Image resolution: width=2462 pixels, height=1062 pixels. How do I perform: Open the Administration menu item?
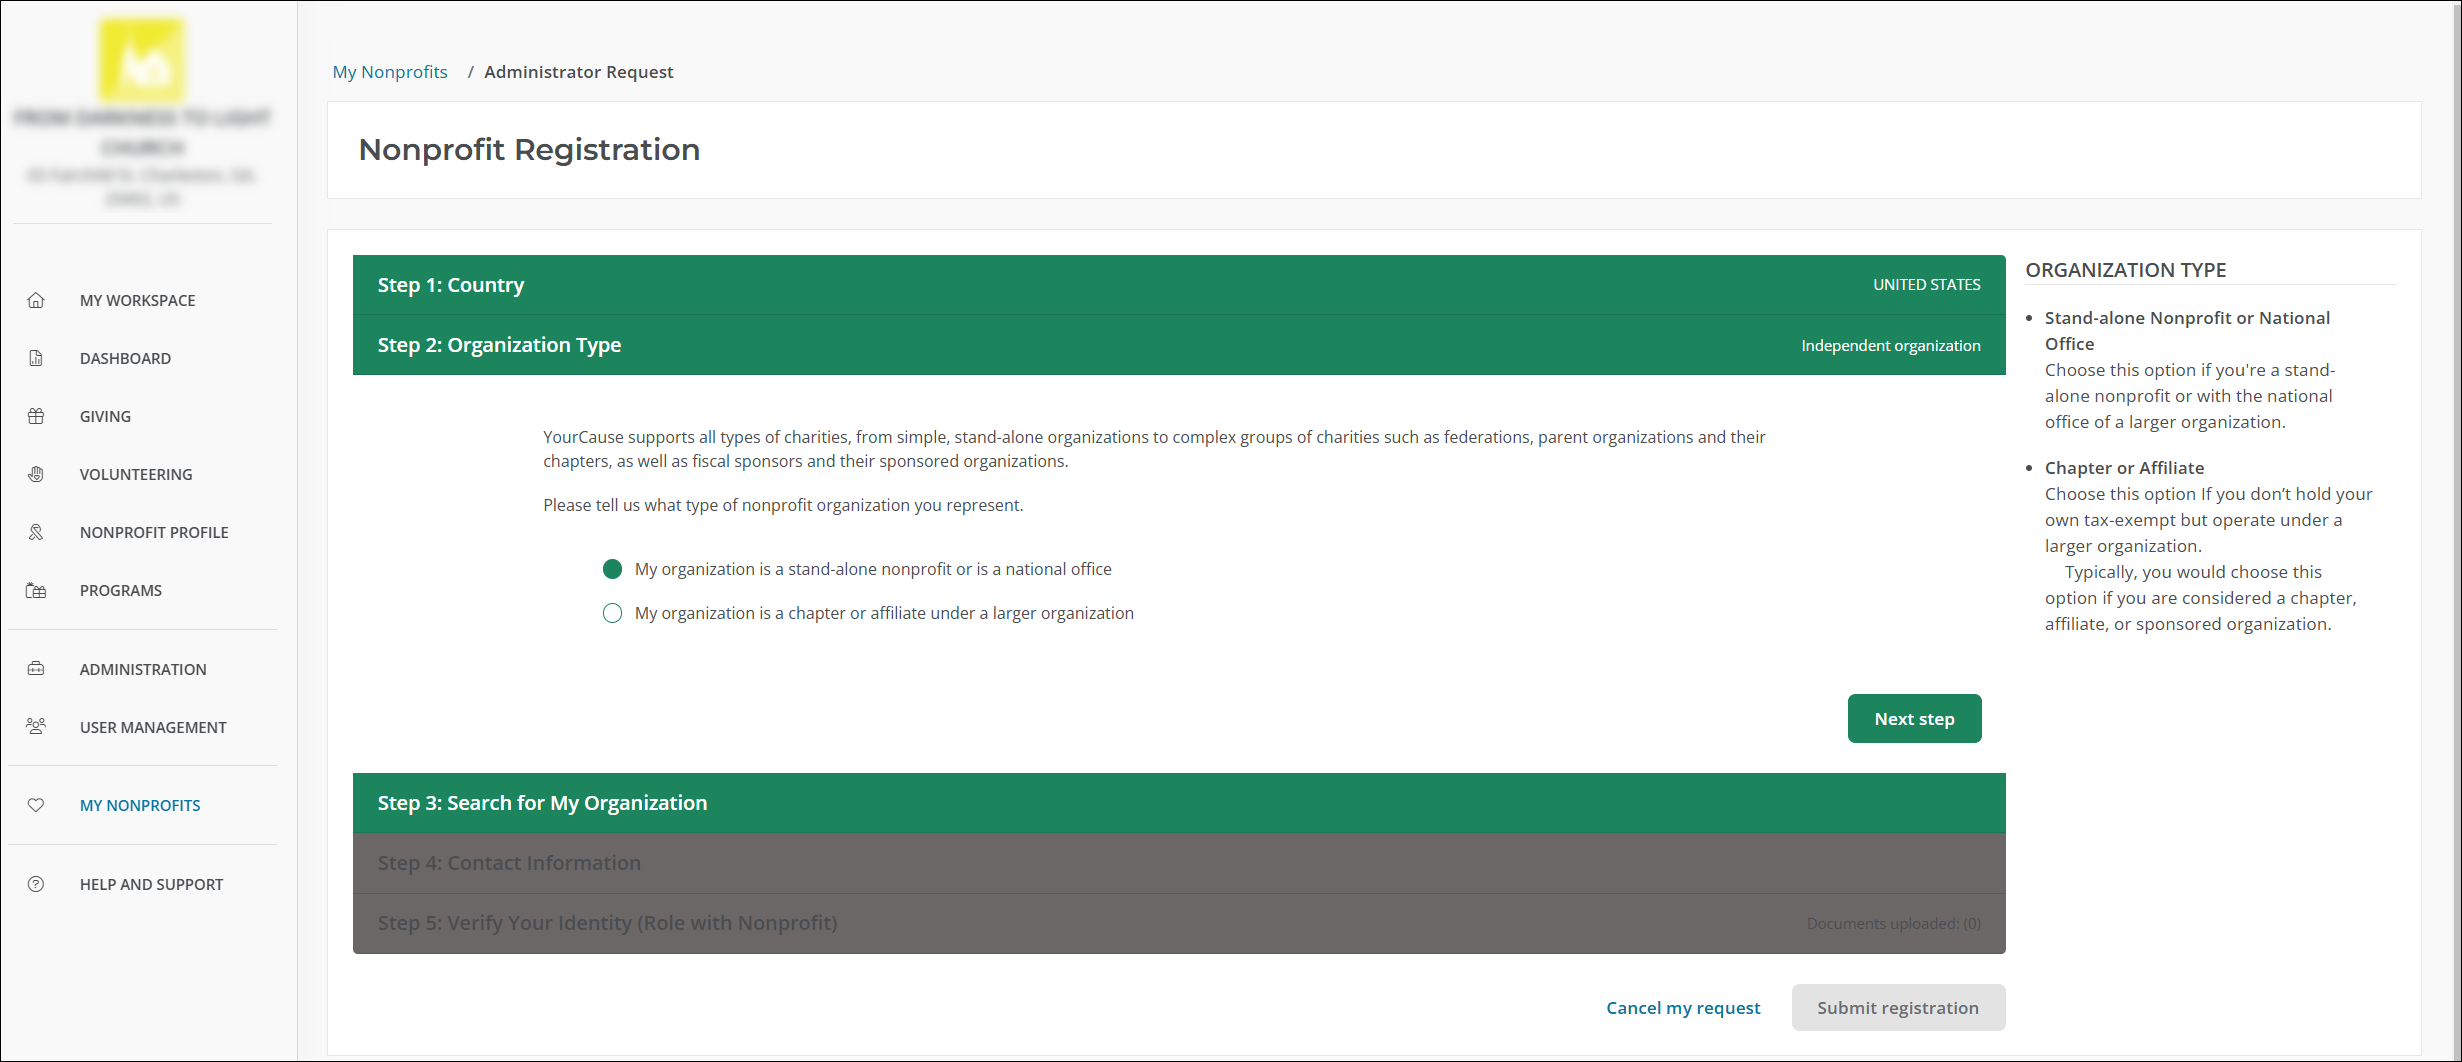[143, 669]
